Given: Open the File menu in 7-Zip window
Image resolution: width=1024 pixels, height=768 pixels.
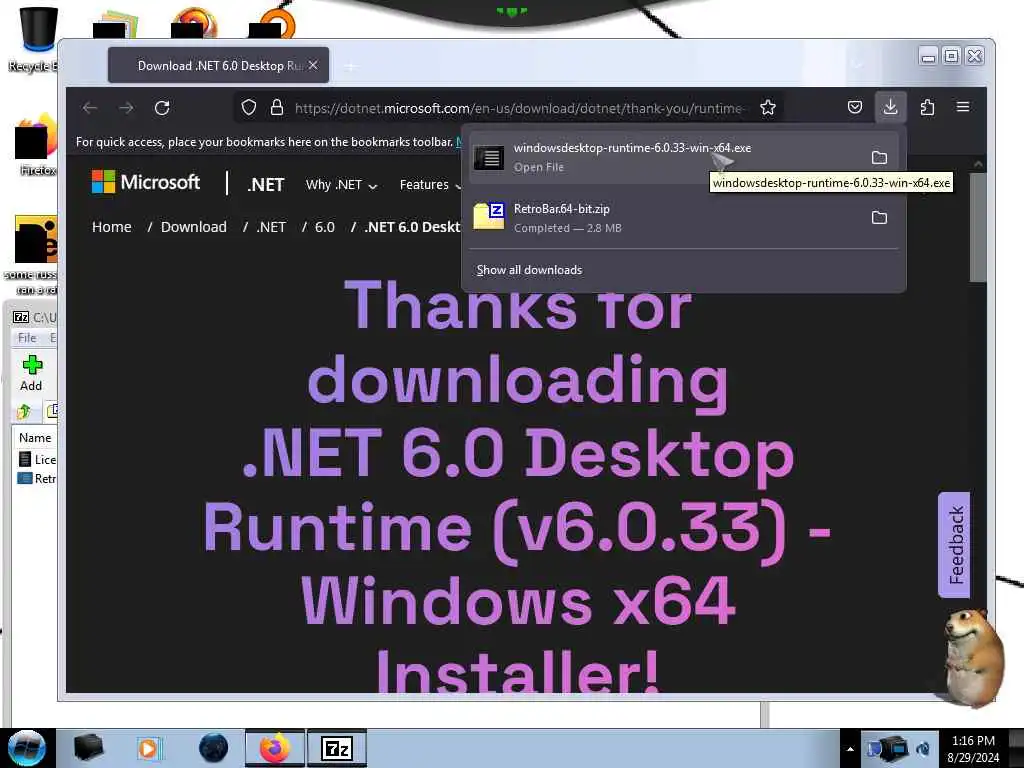Looking at the screenshot, I should (27, 338).
